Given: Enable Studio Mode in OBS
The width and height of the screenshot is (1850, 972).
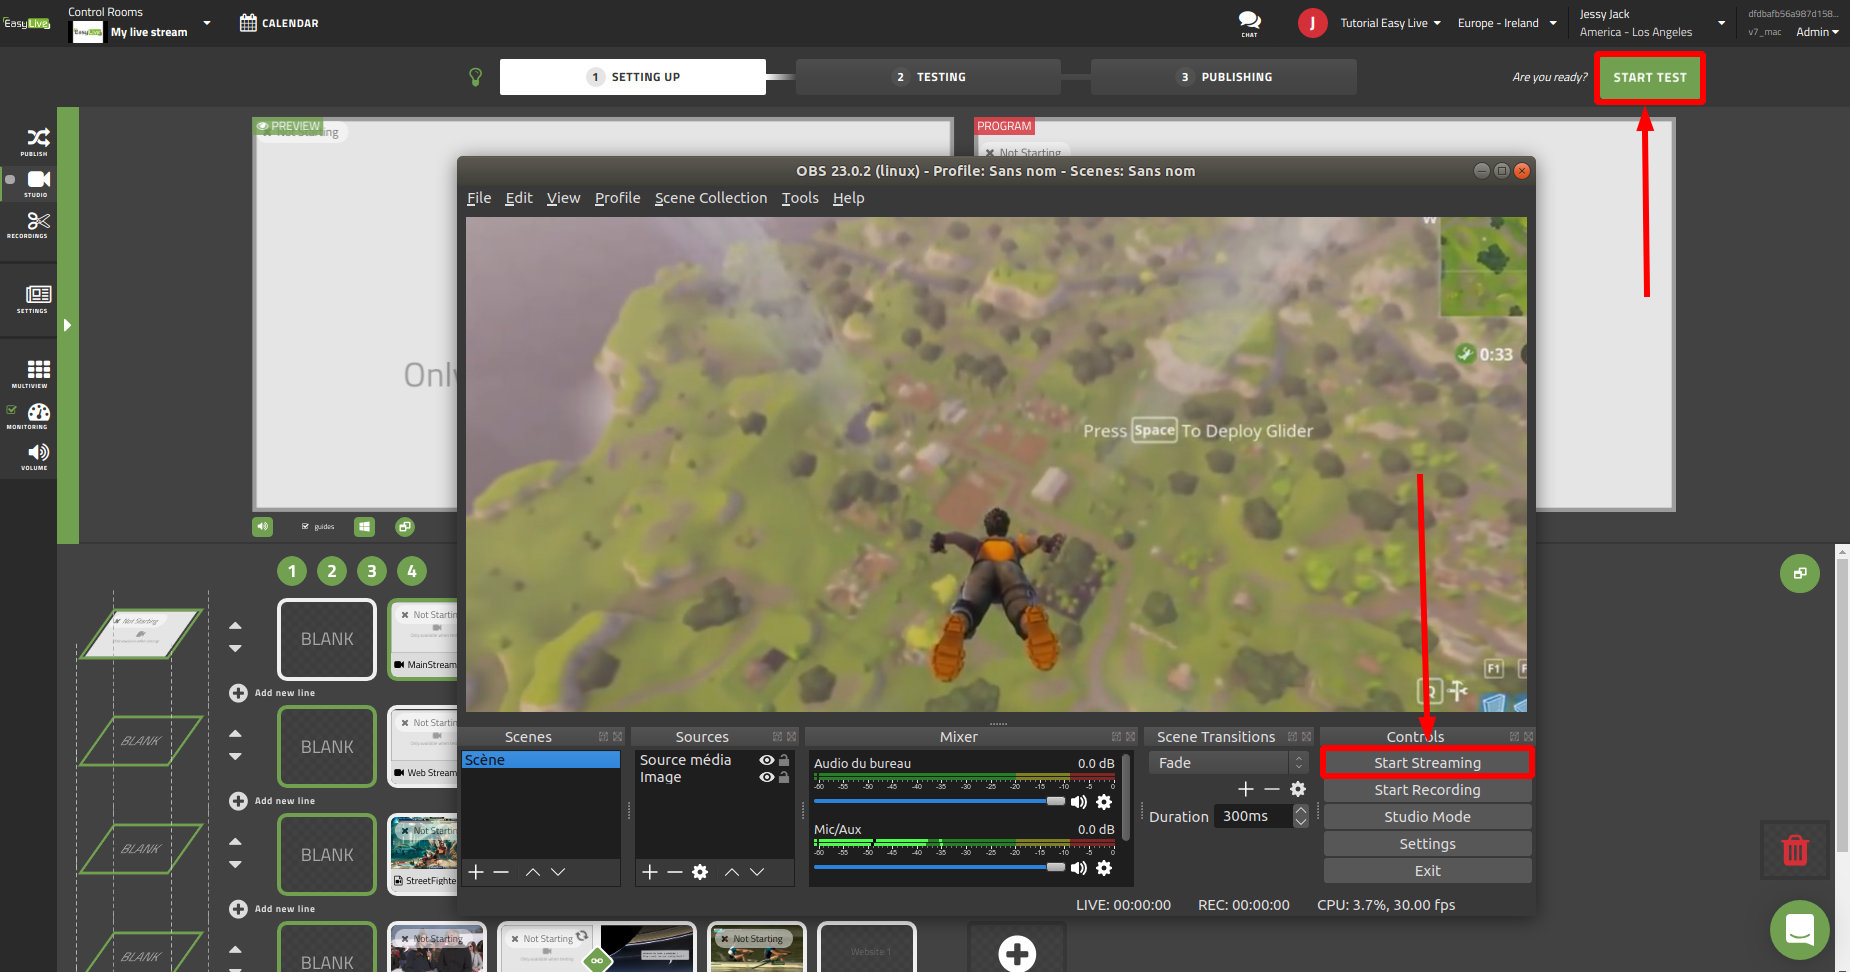Looking at the screenshot, I should 1427,817.
